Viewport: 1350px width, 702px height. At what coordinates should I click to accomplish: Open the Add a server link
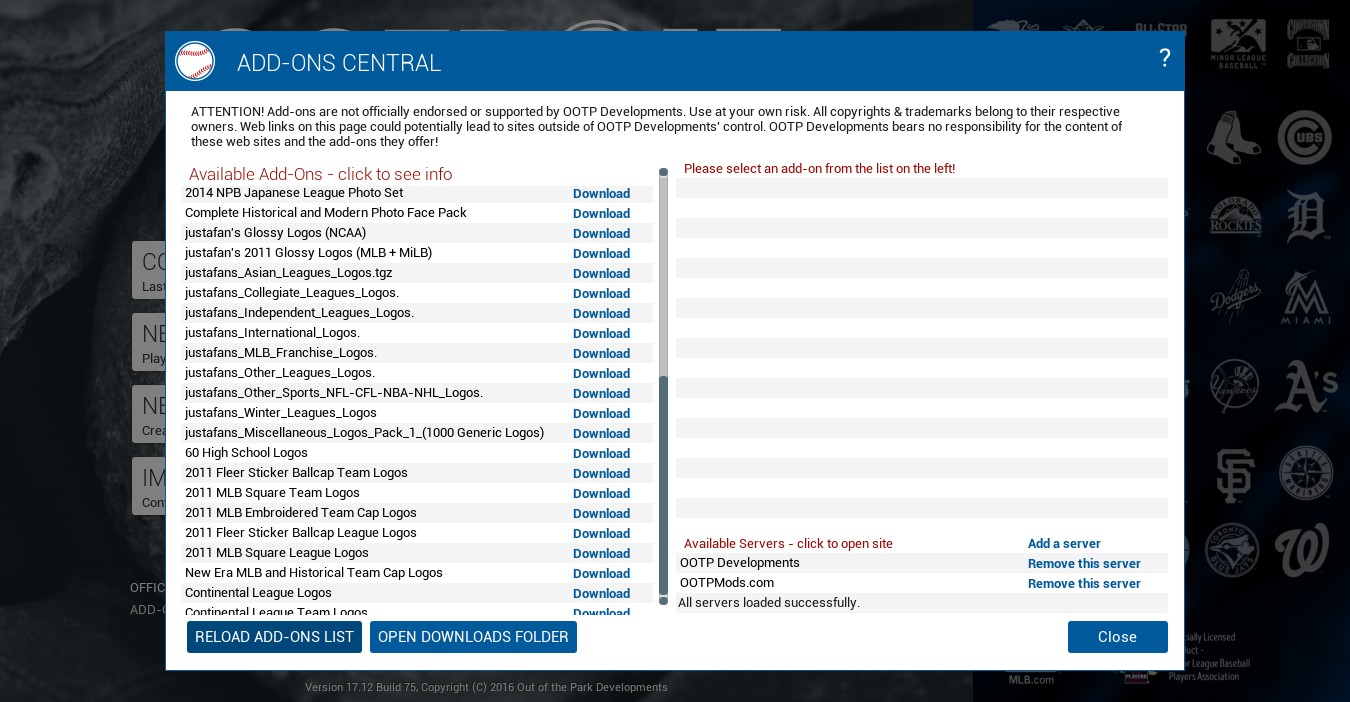[1064, 544]
